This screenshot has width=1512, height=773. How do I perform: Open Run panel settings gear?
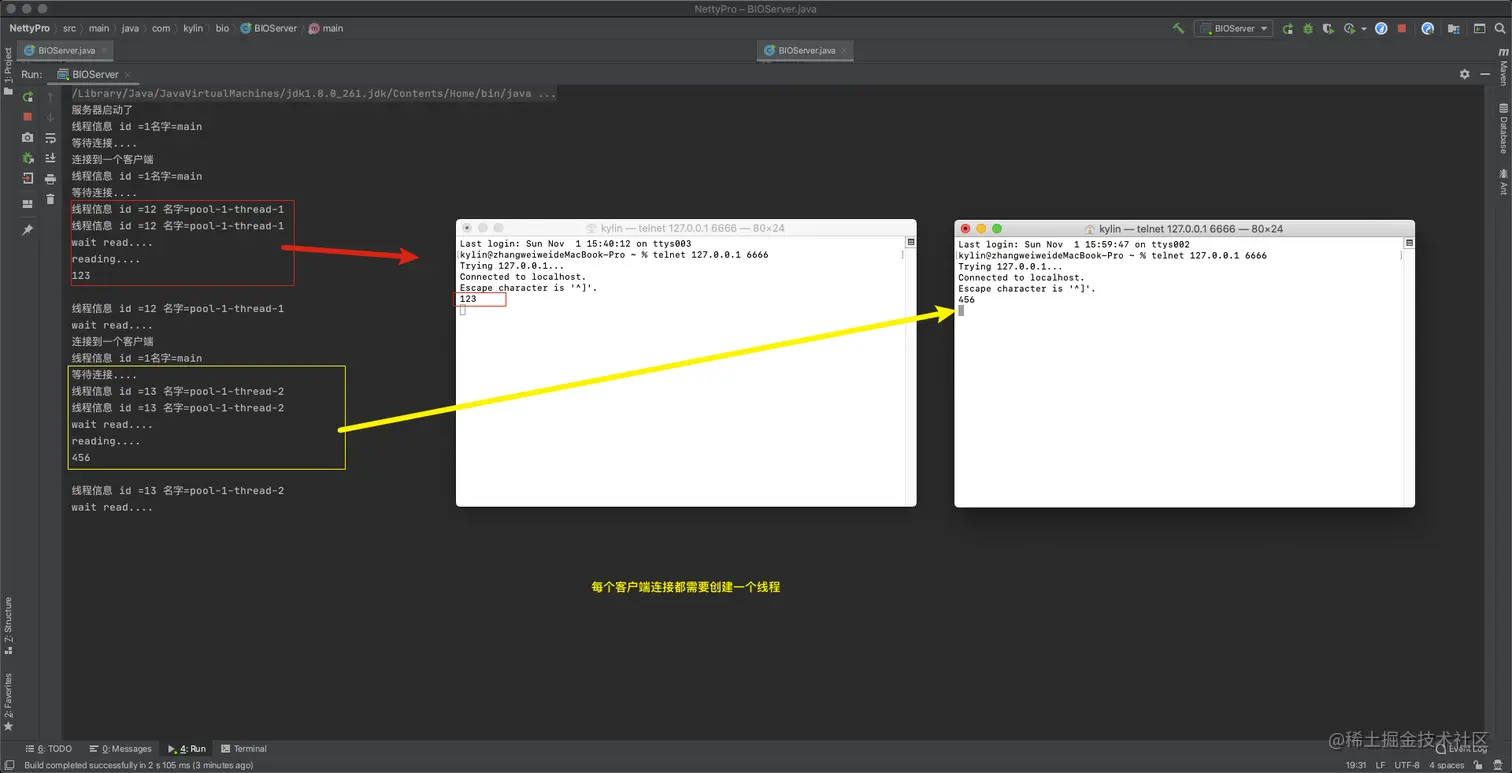[1465, 74]
